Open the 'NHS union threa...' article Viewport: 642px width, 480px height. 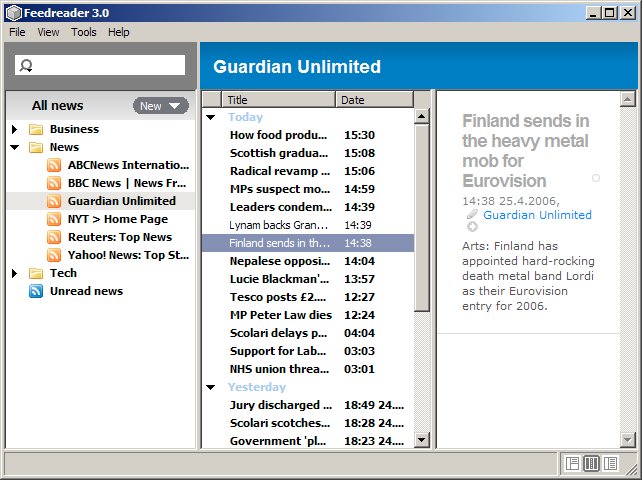pos(308,369)
